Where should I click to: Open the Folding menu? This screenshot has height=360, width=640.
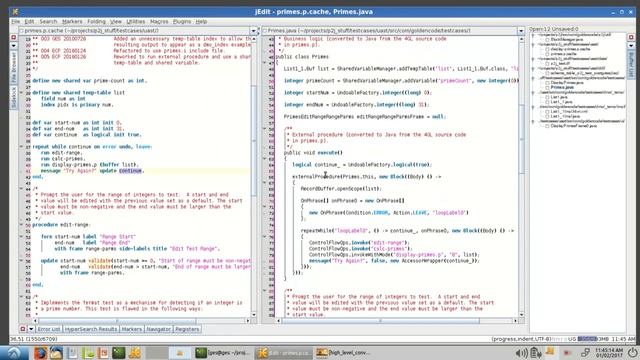96,21
